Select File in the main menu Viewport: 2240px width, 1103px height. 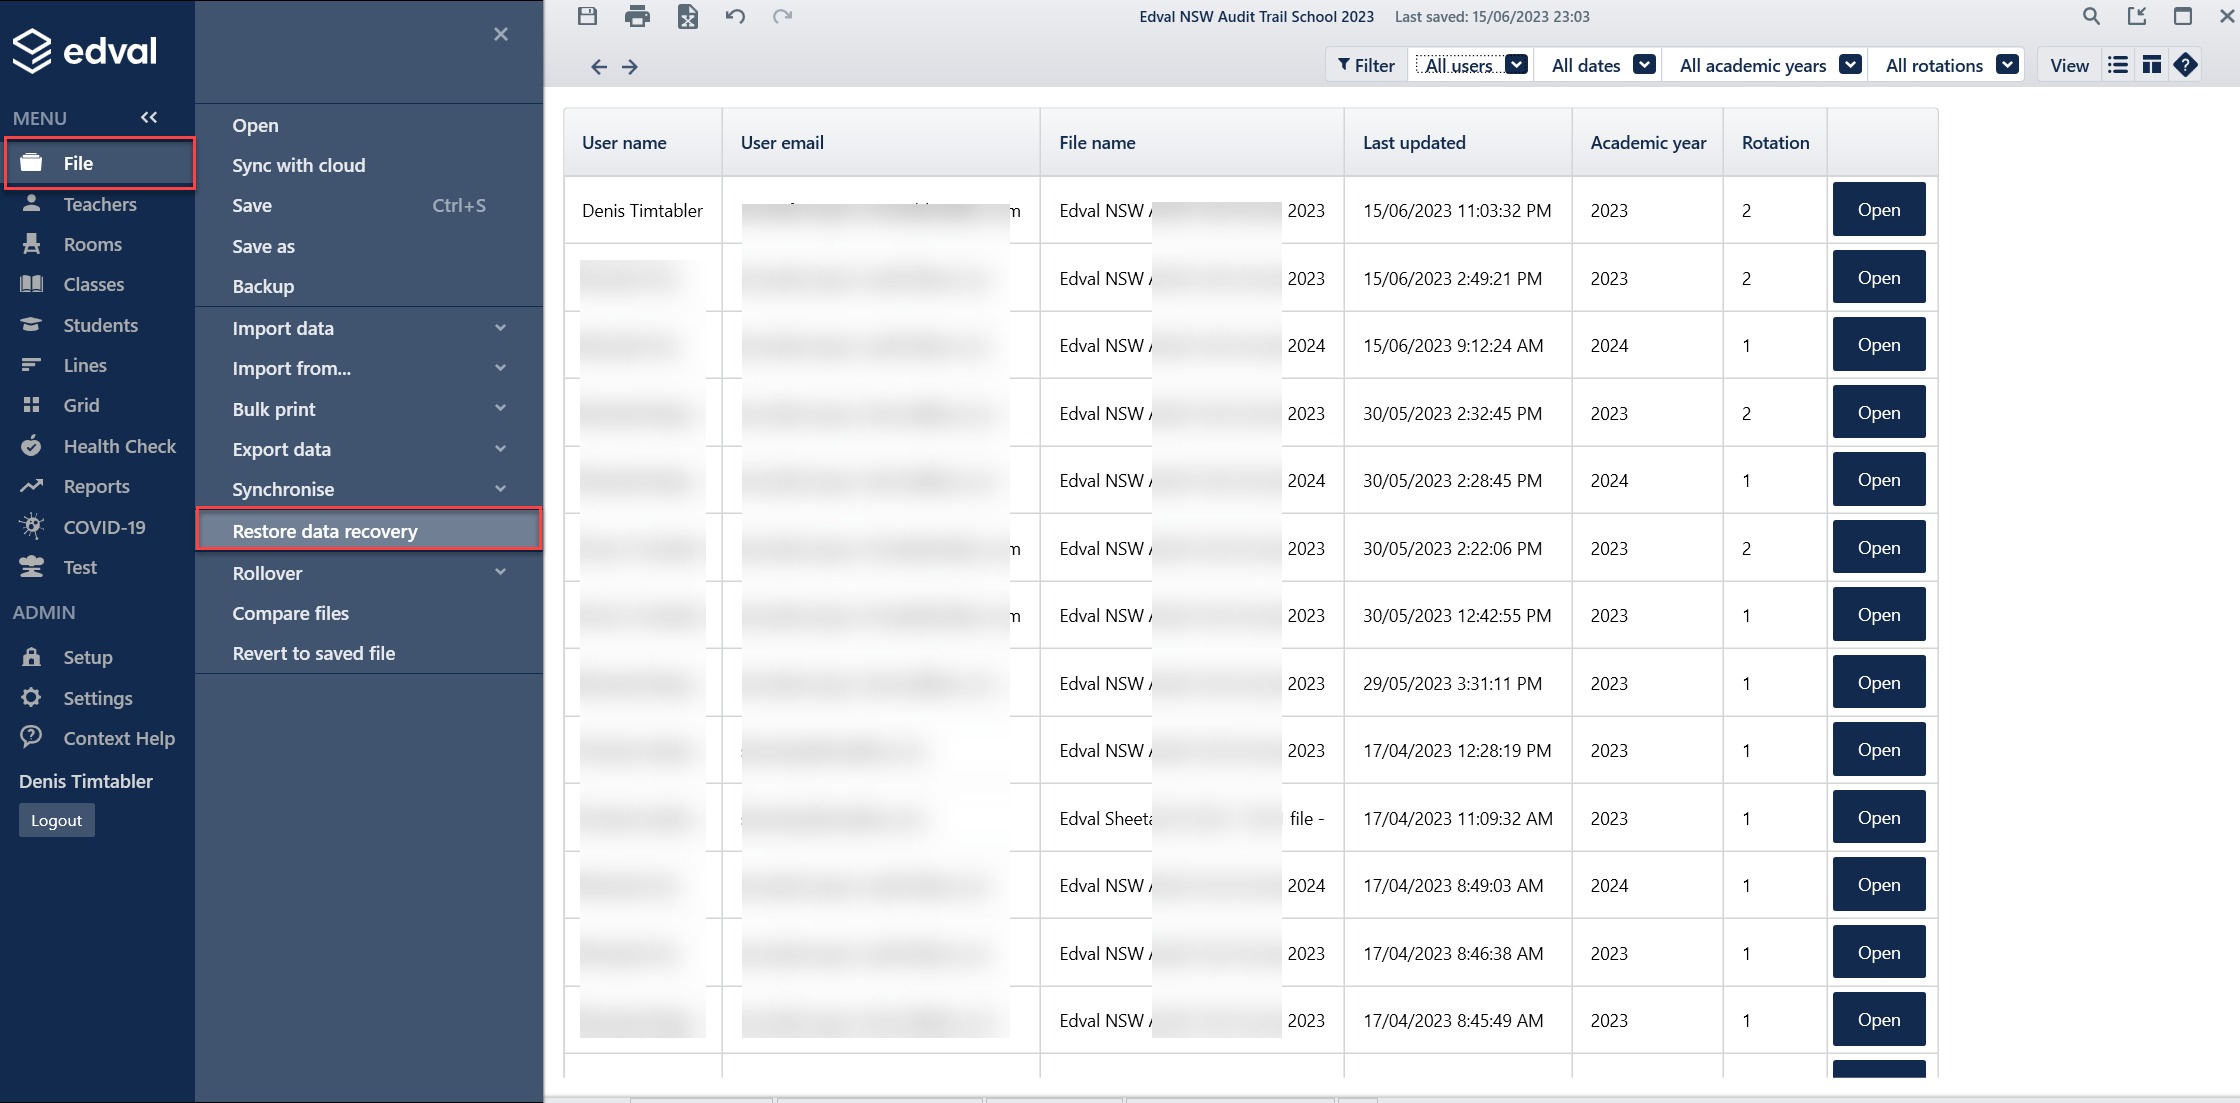pyautogui.click(x=100, y=163)
